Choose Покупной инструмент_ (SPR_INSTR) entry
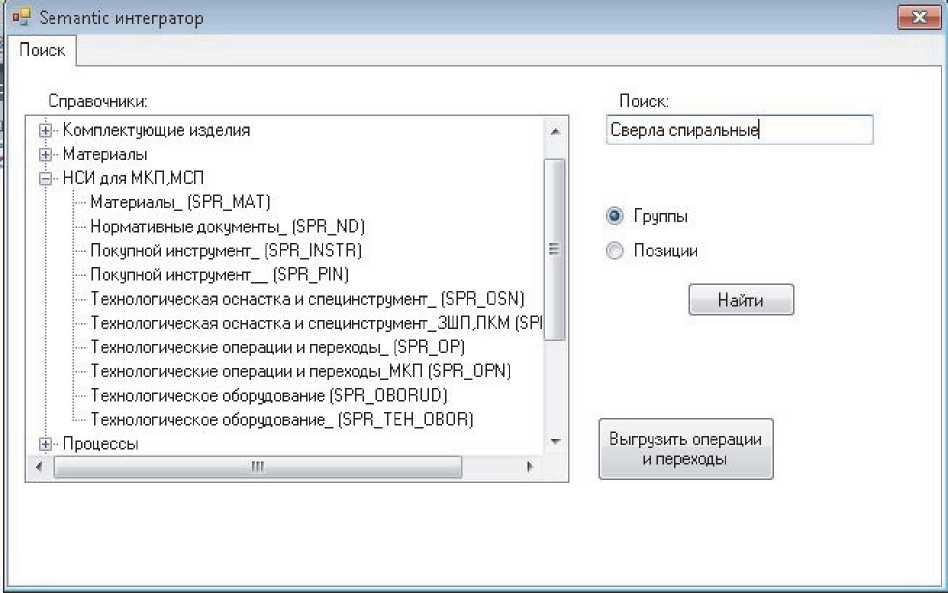This screenshot has height=593, width=948. coord(225,250)
